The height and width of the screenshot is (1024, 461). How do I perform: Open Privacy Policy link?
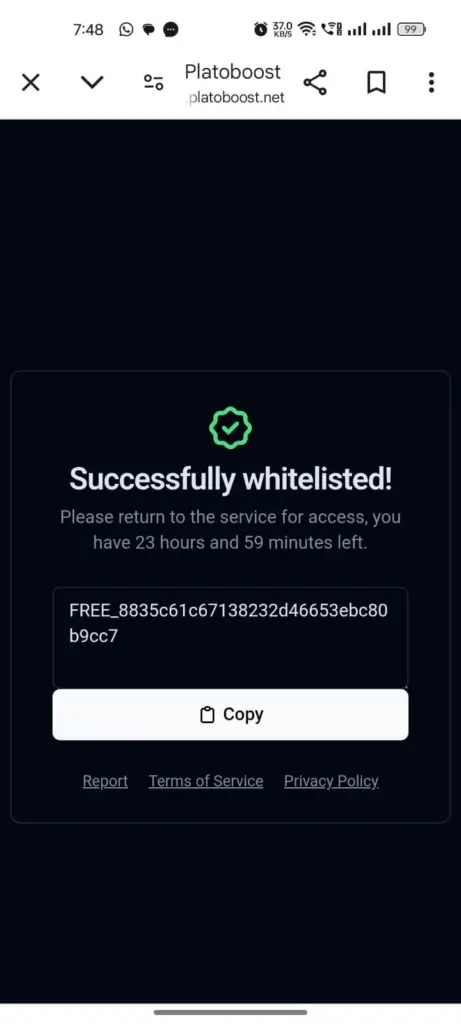331,781
